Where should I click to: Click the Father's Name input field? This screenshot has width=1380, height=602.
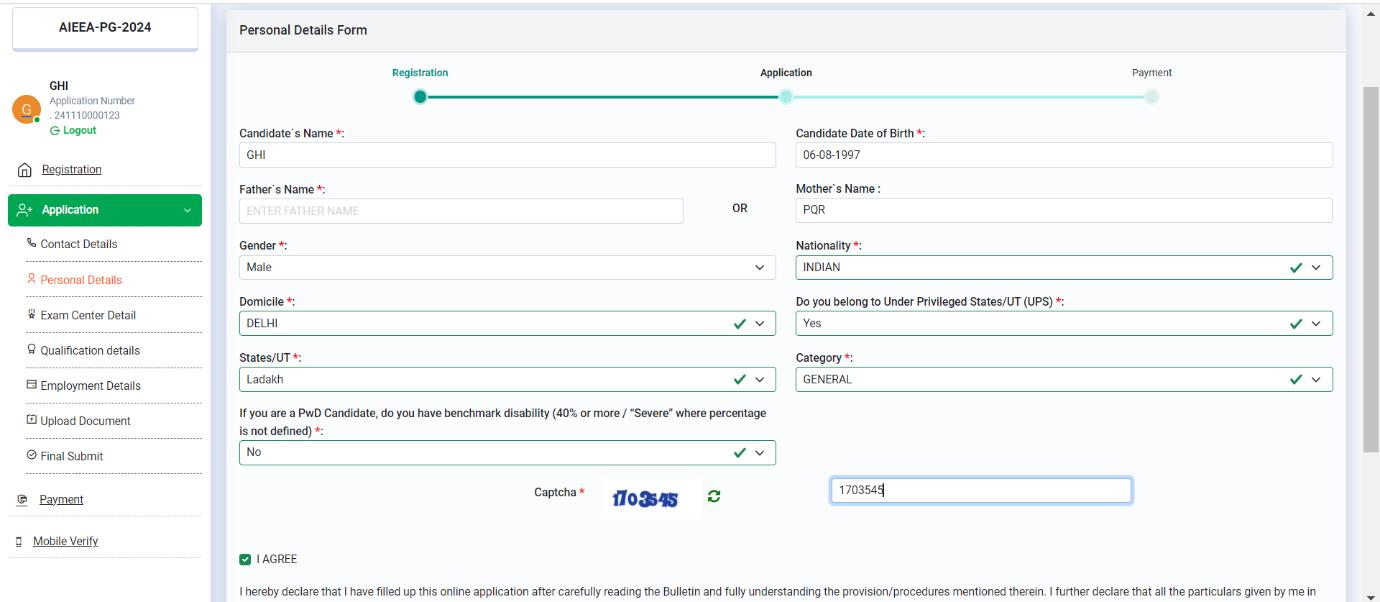[x=461, y=211]
